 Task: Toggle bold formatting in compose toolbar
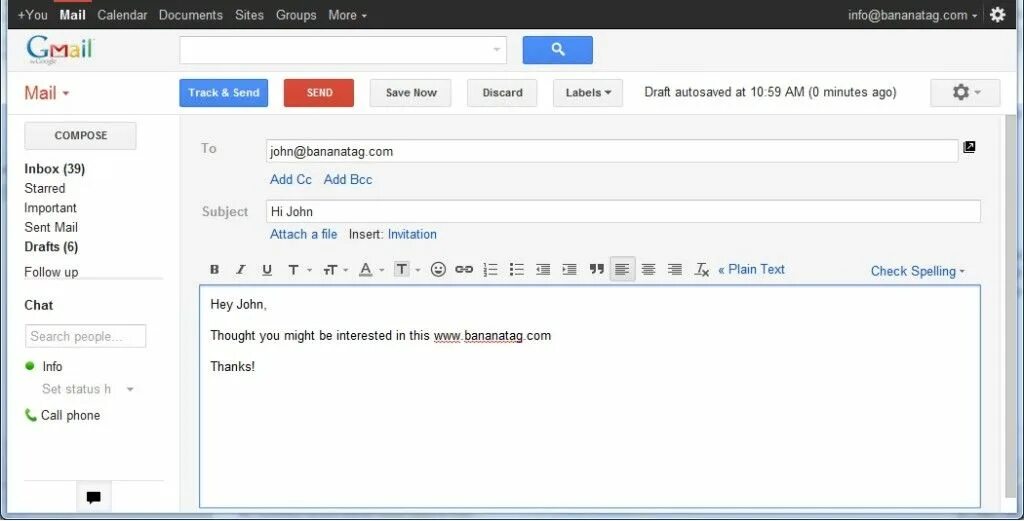point(214,269)
